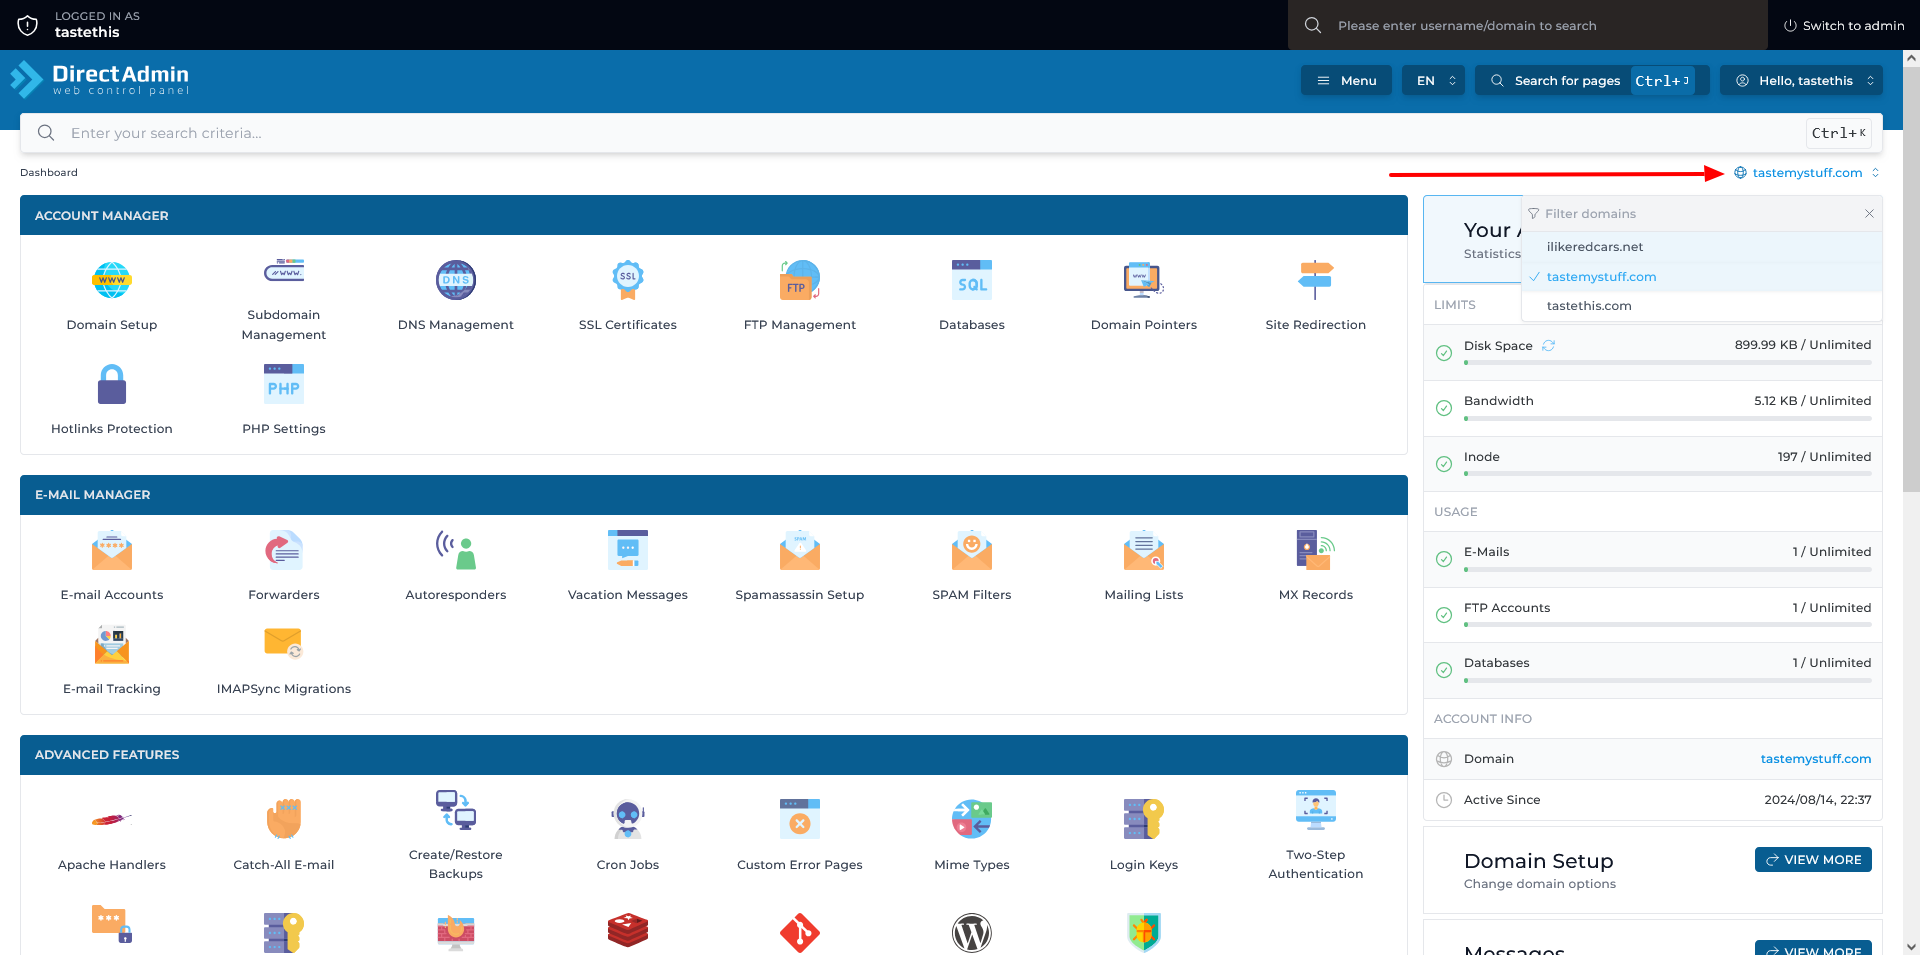
Task: Open Spamassassin Setup
Action: (799, 551)
